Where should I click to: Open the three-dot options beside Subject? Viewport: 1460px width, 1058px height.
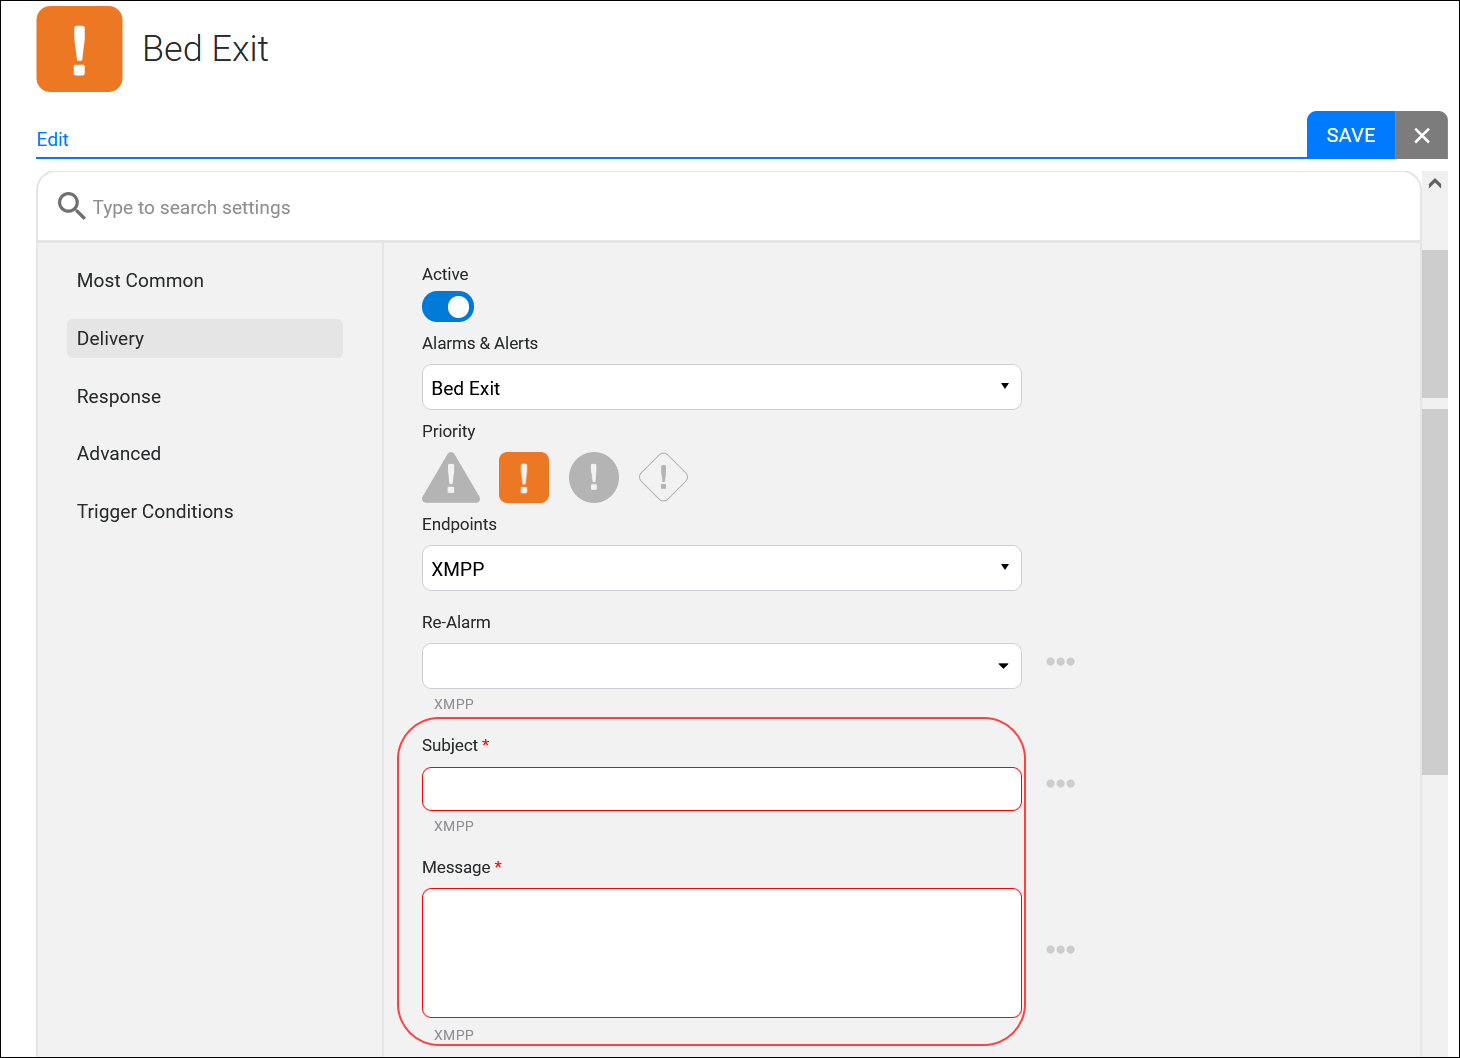(x=1060, y=784)
